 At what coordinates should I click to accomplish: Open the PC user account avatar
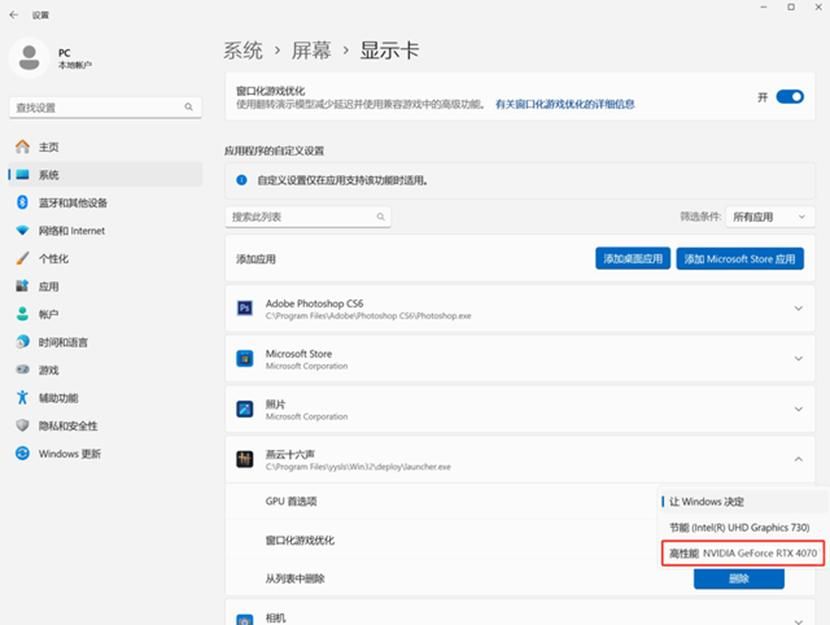coord(29,58)
